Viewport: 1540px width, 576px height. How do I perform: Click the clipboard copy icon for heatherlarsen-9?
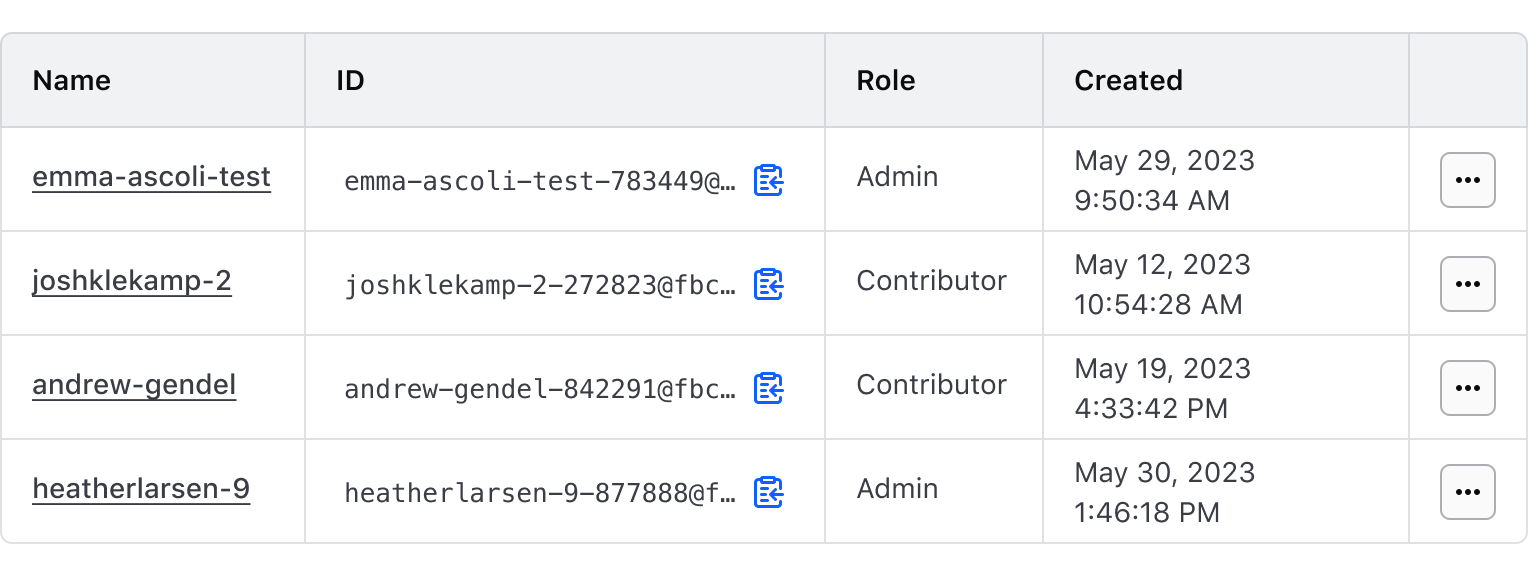pyautogui.click(x=768, y=493)
